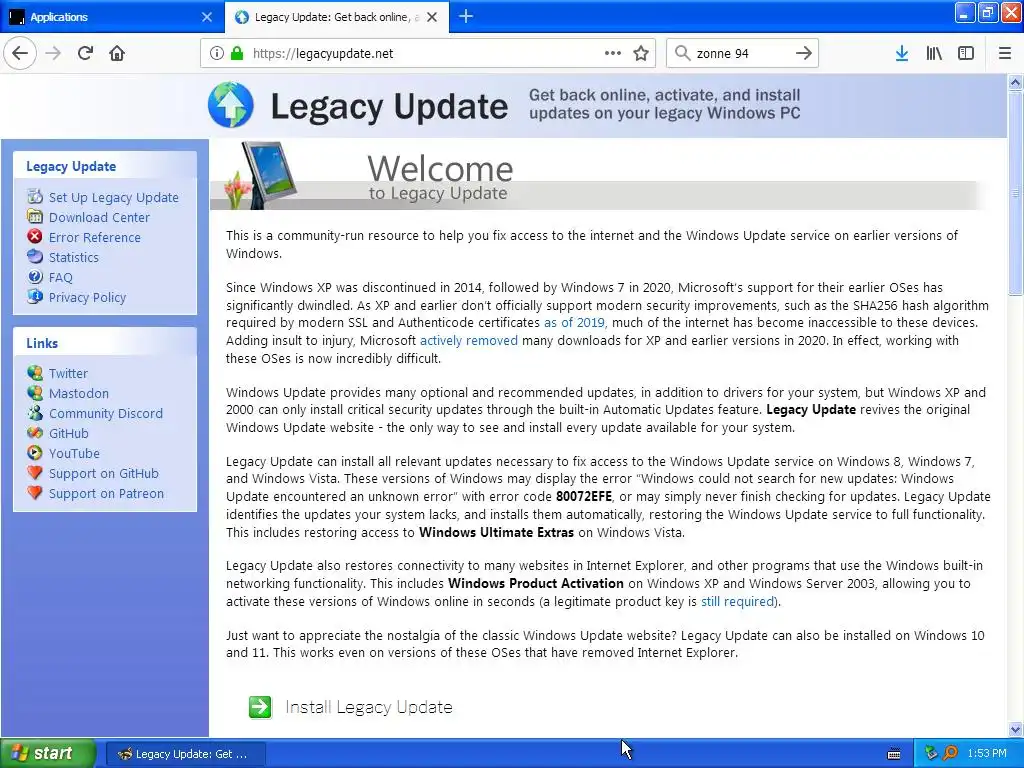Follow the 'as of 2019' link
The width and height of the screenshot is (1024, 768).
click(574, 323)
